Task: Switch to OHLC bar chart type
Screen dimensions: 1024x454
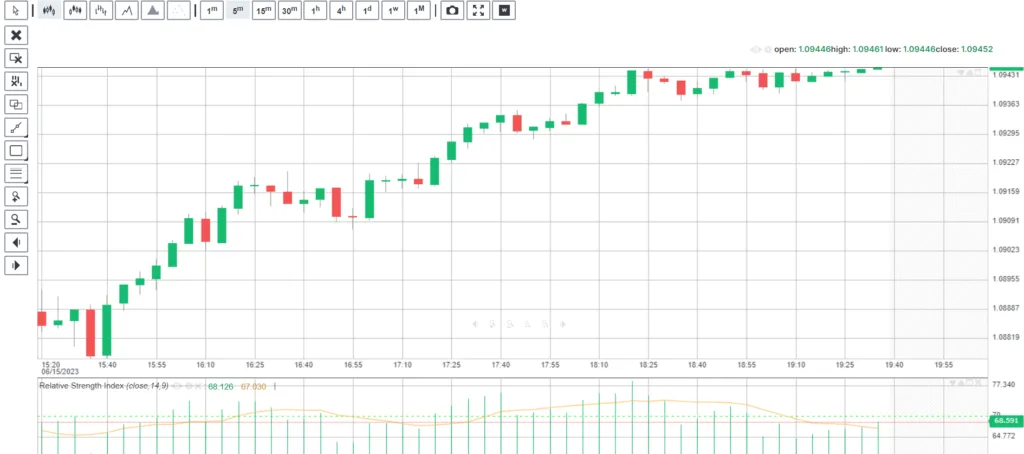Action: pos(101,10)
